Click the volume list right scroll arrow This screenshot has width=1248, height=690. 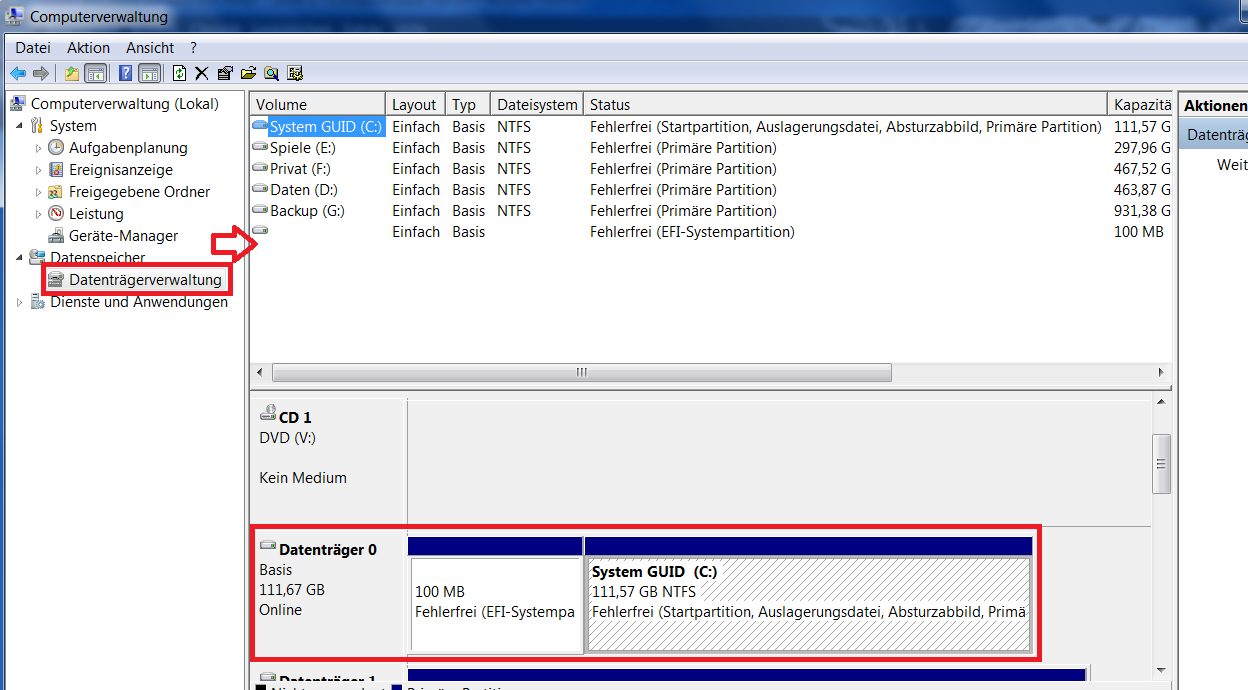1161,372
